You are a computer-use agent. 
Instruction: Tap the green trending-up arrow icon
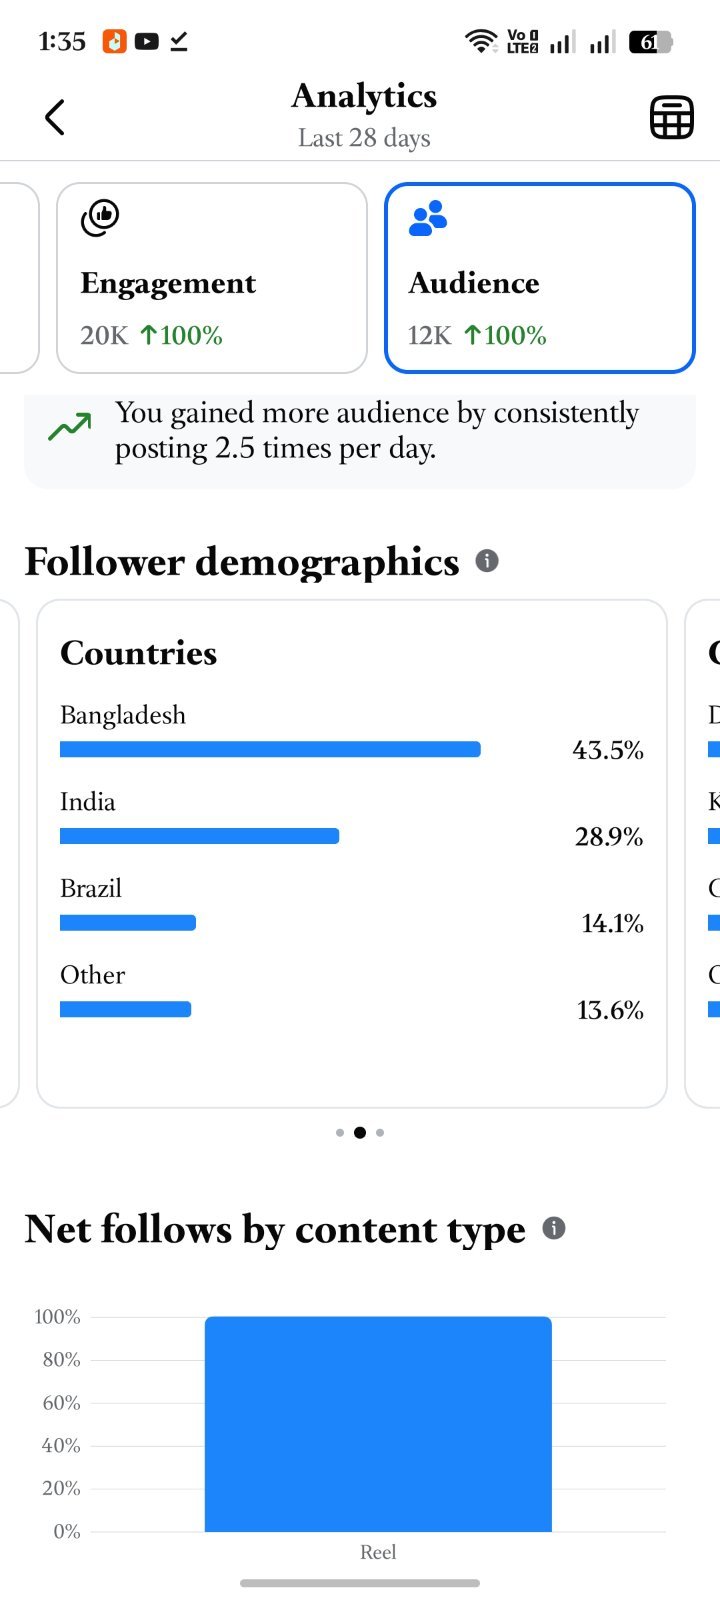[70, 428]
